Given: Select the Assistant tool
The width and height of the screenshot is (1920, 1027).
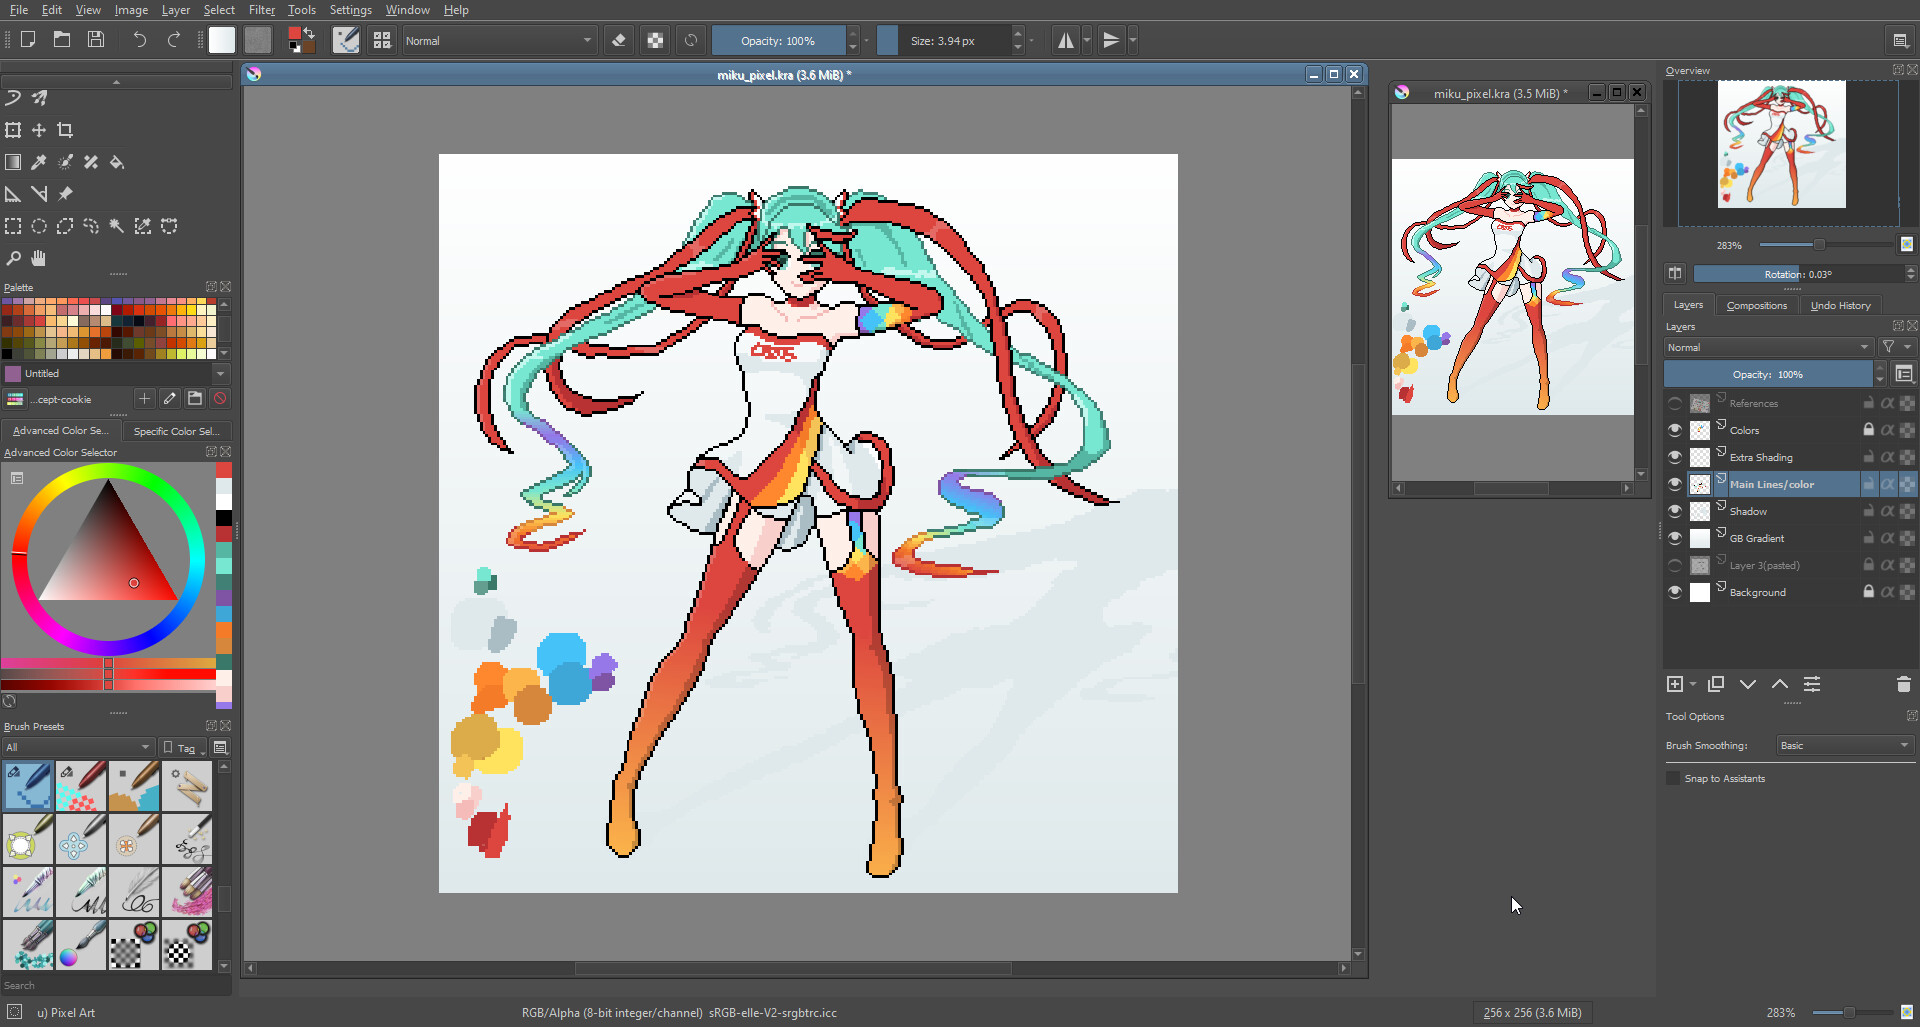Looking at the screenshot, I should click(x=13, y=194).
